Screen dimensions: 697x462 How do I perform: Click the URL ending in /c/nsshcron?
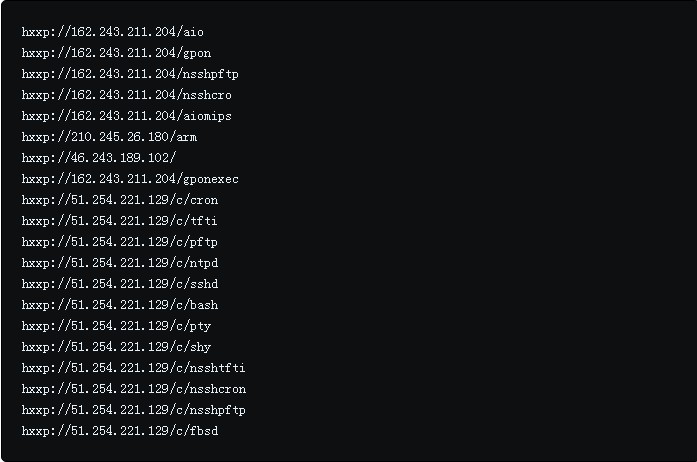click(x=133, y=389)
